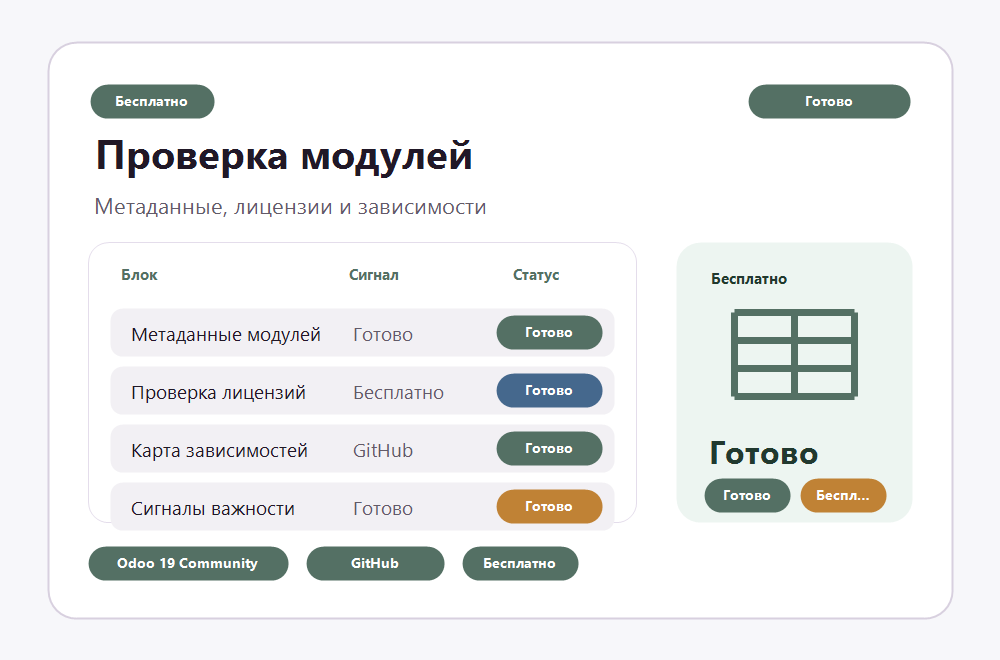Click the large Готово heading in side card

pyautogui.click(x=763, y=453)
